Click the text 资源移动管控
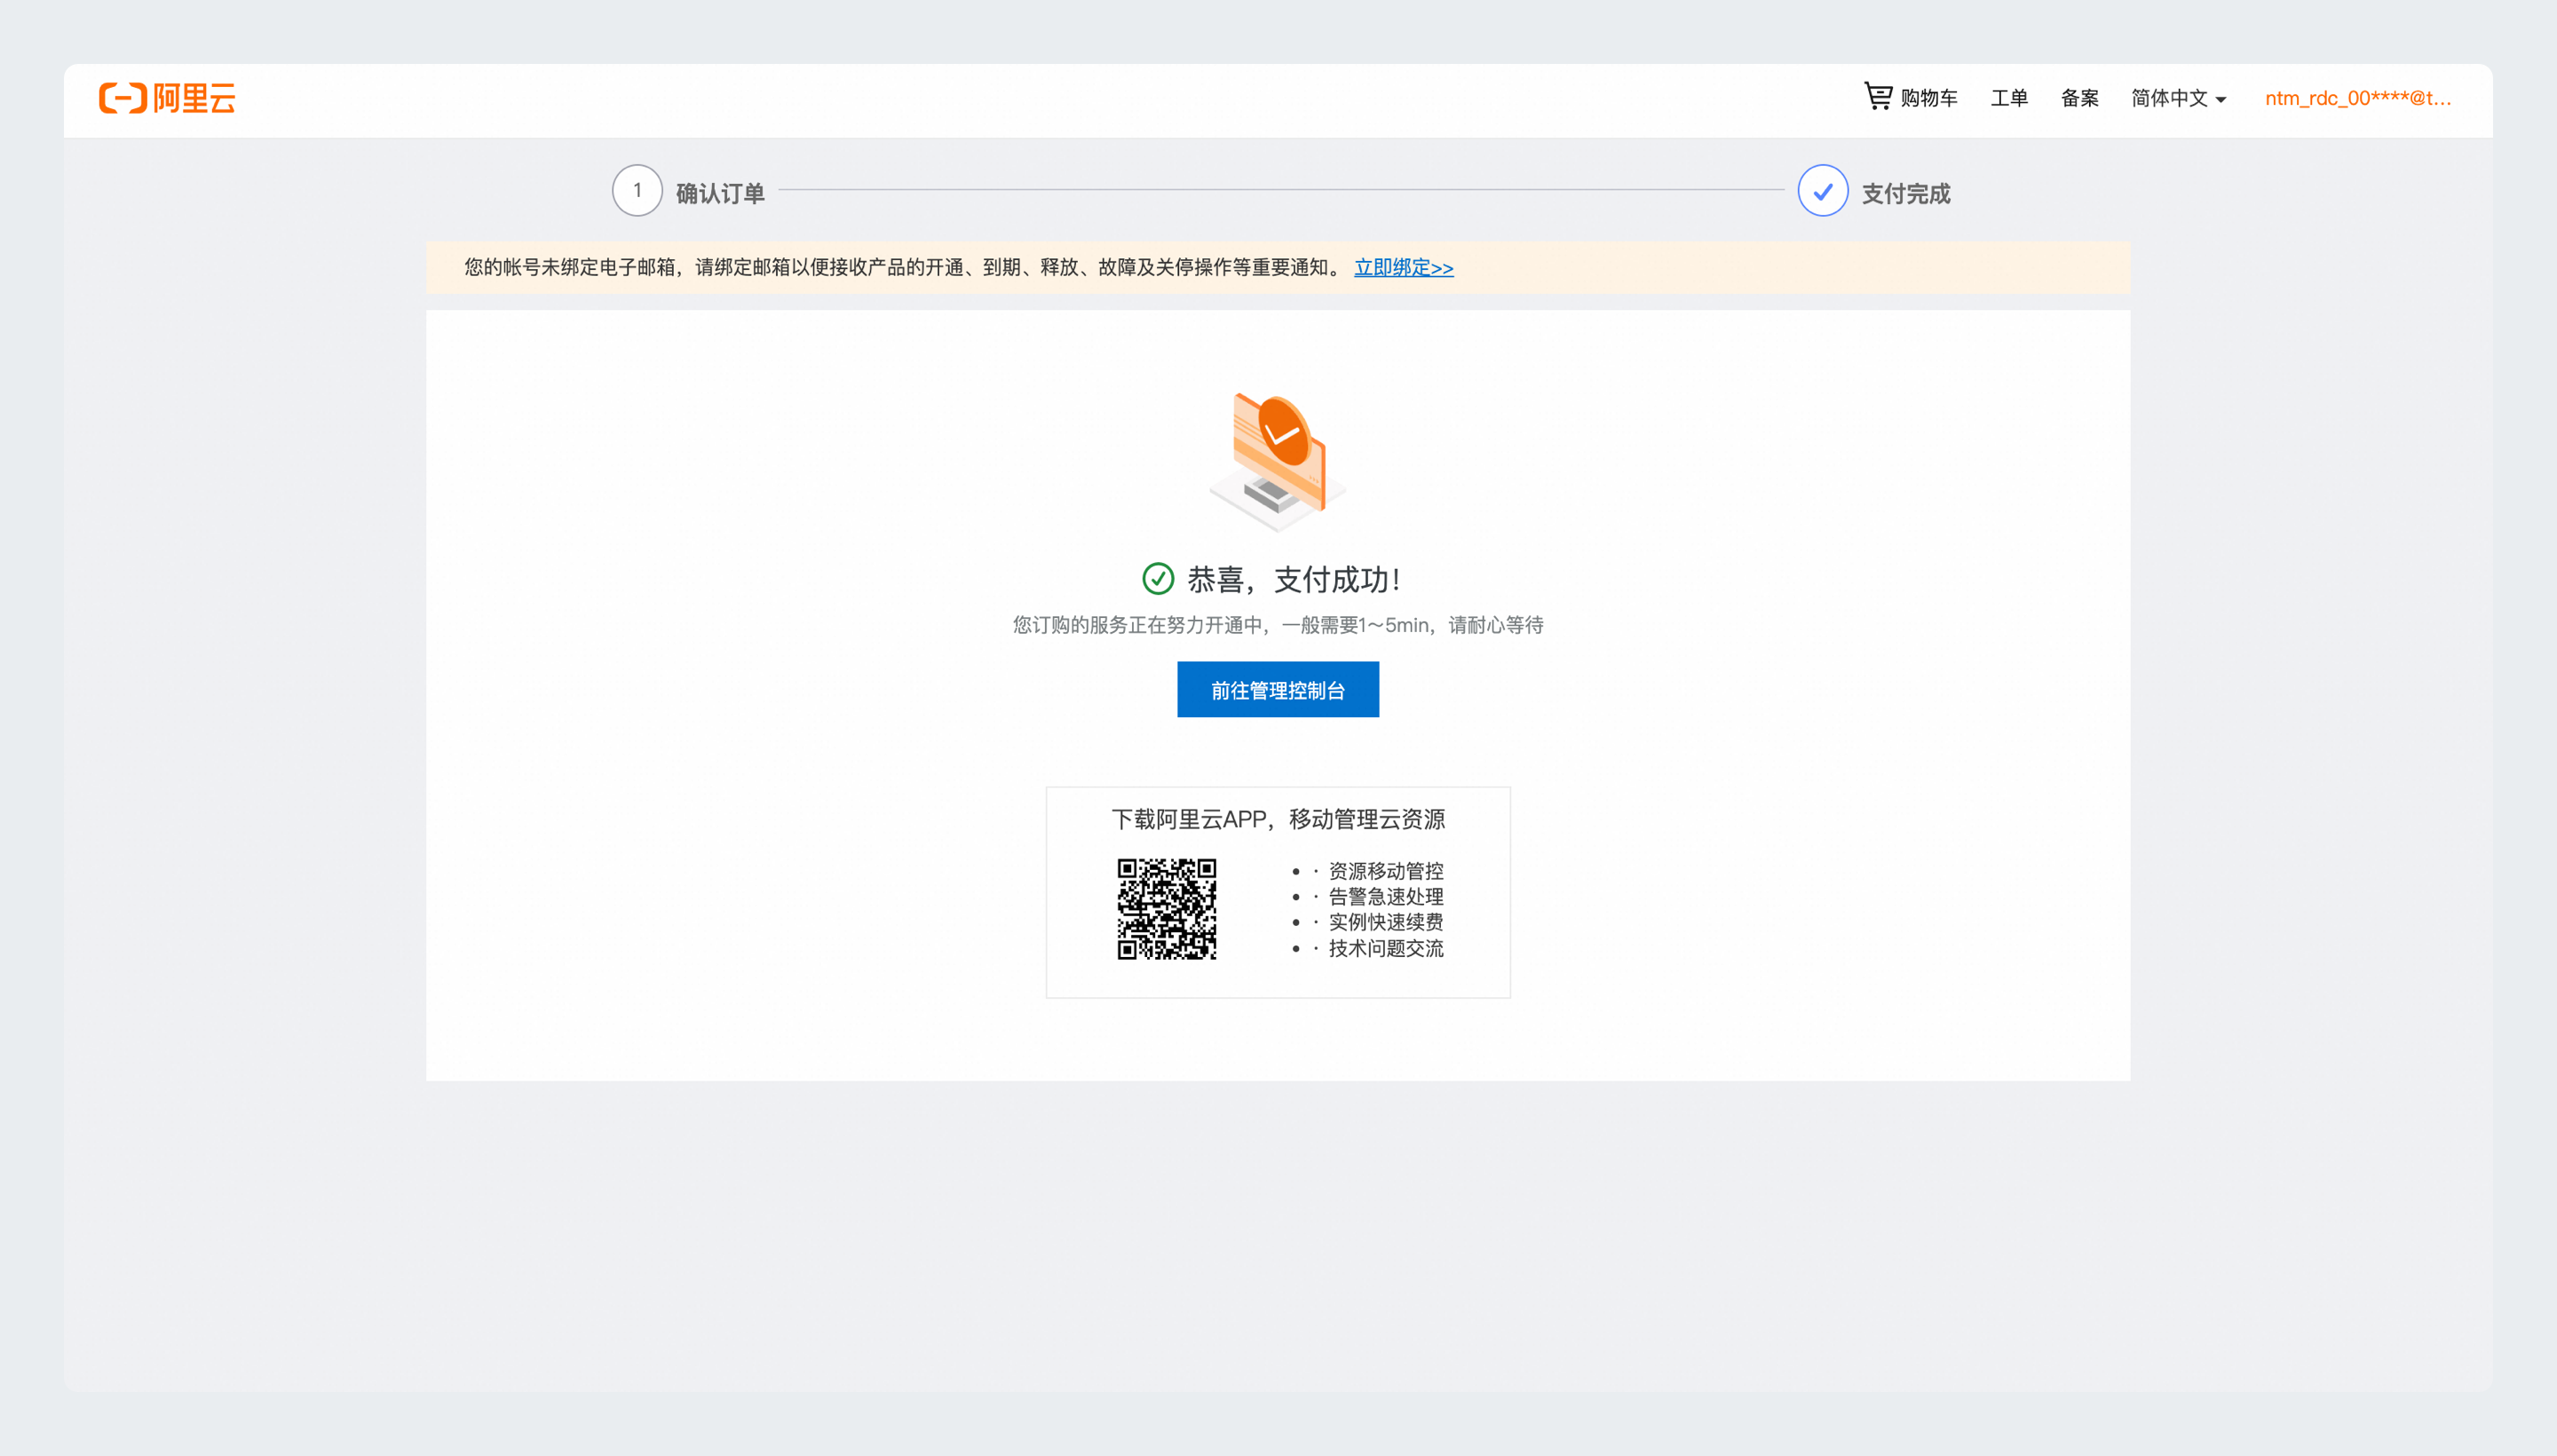The image size is (2557, 1456). tap(1386, 871)
